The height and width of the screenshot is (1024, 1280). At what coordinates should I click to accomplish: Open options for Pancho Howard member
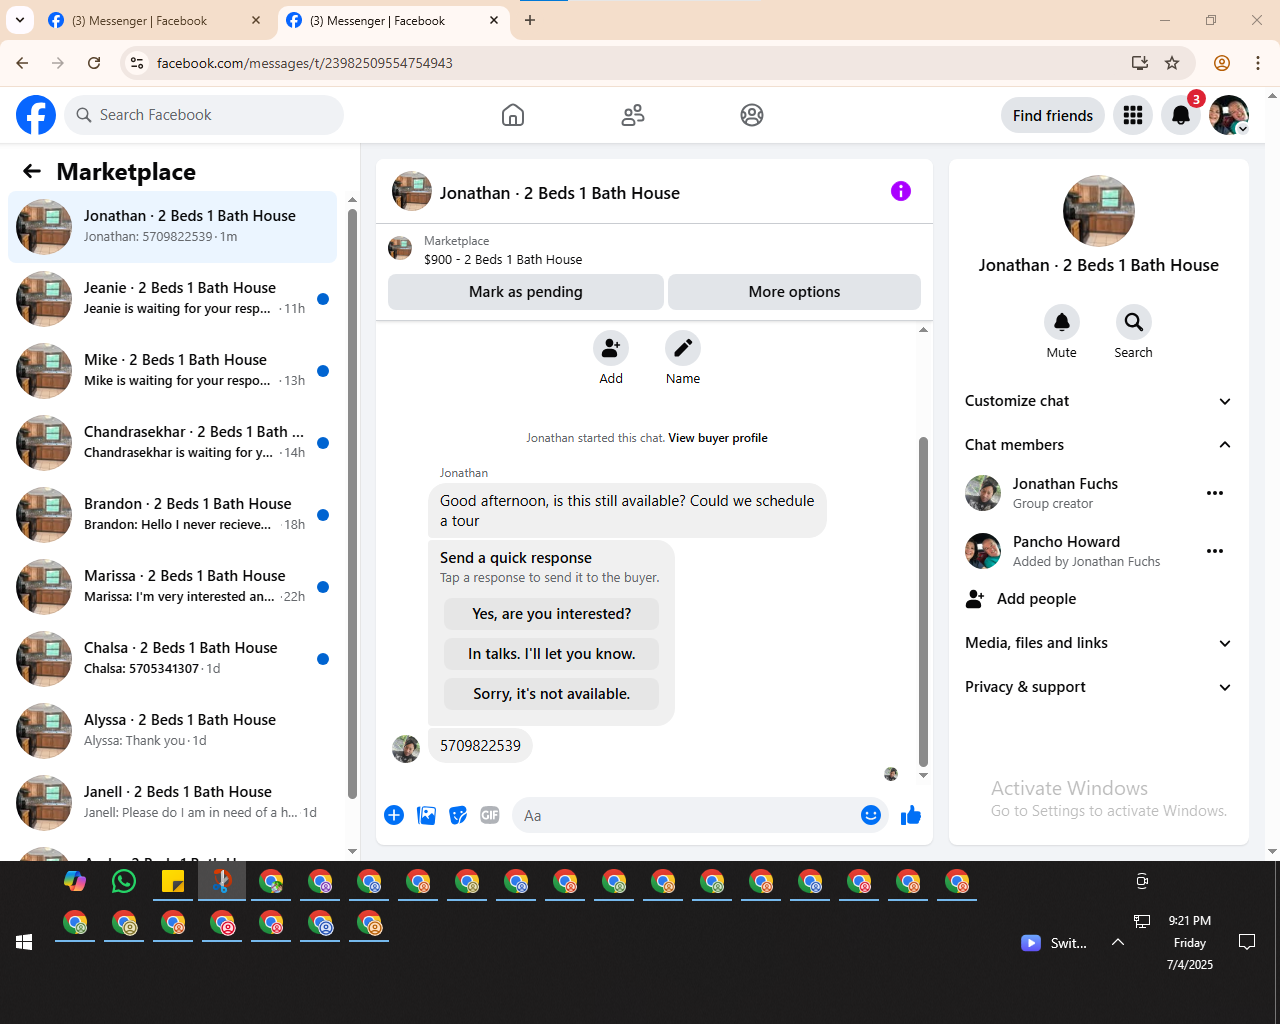1215,551
